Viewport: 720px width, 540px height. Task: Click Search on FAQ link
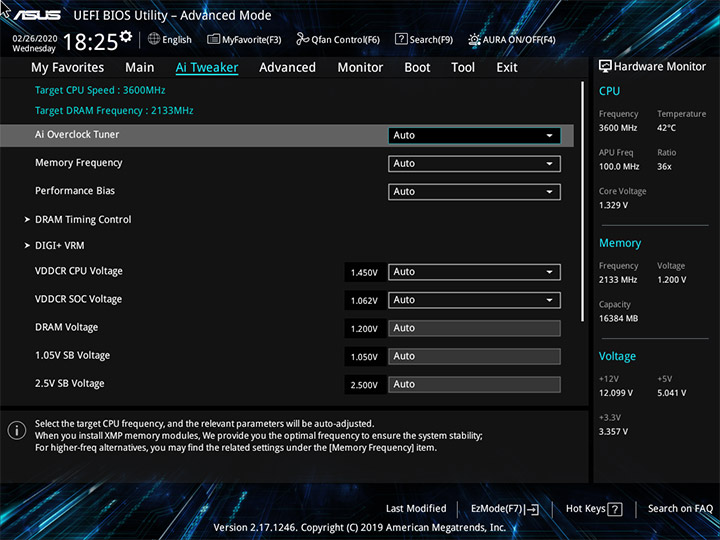680,509
